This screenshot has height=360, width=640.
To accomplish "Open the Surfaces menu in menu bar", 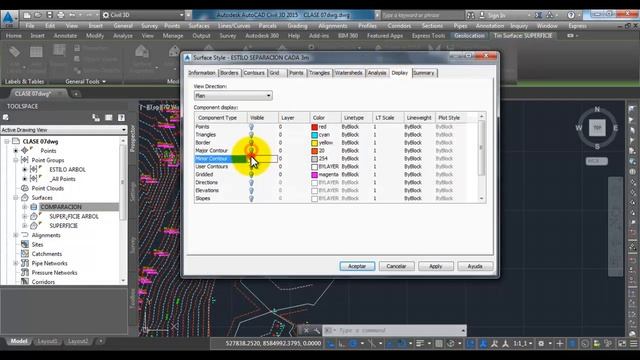I will [199, 26].
